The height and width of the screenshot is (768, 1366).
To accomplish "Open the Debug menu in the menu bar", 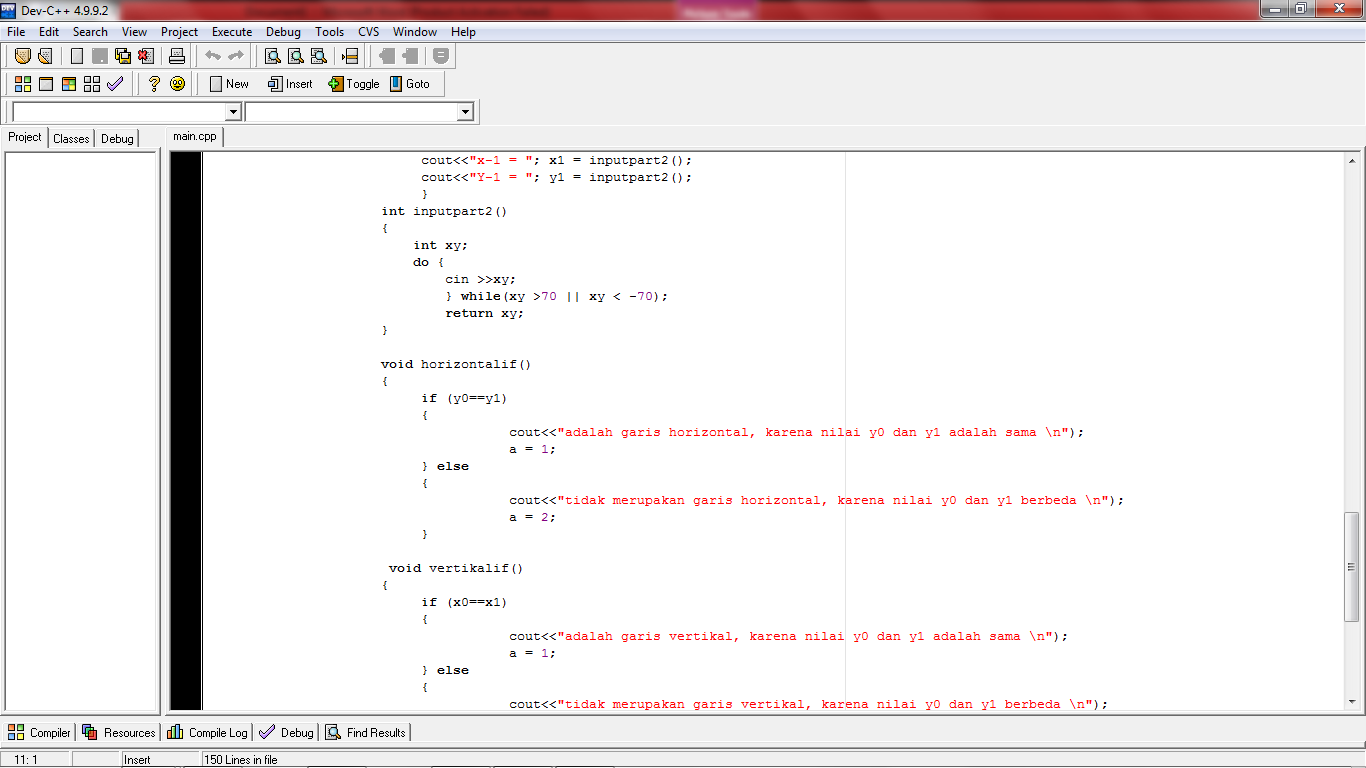I will [283, 32].
